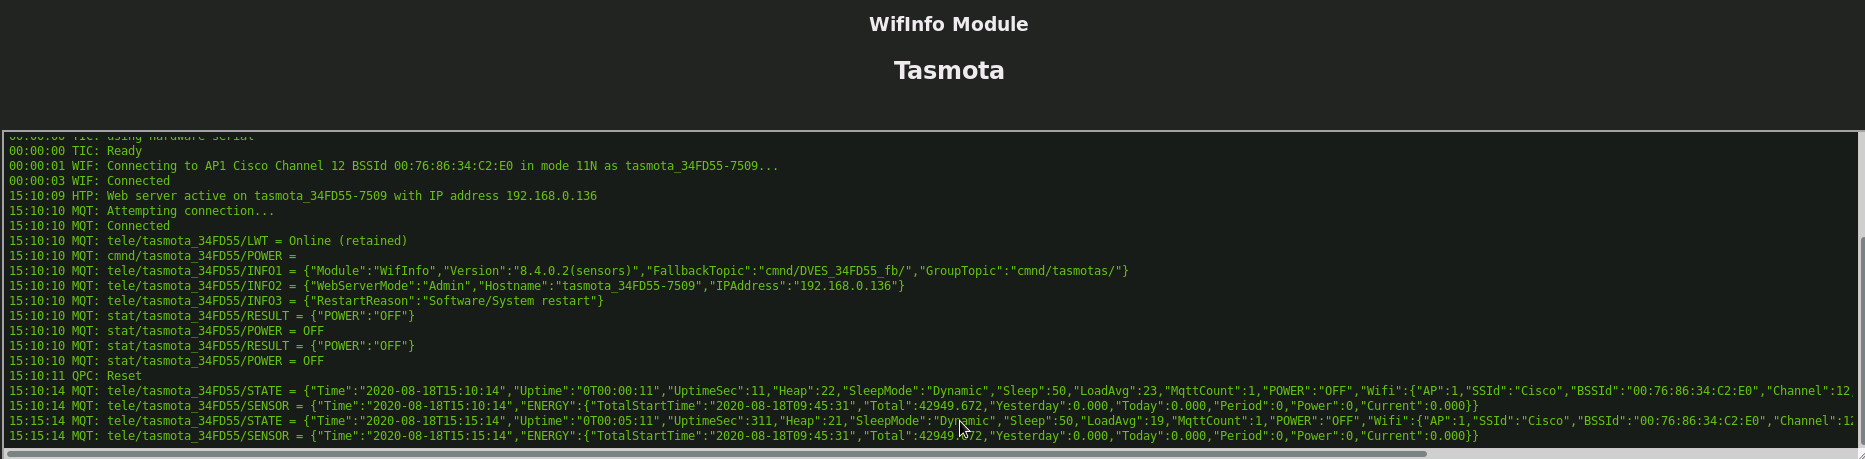
Task: Click log line 'MQT: Connected'
Action: coord(90,226)
